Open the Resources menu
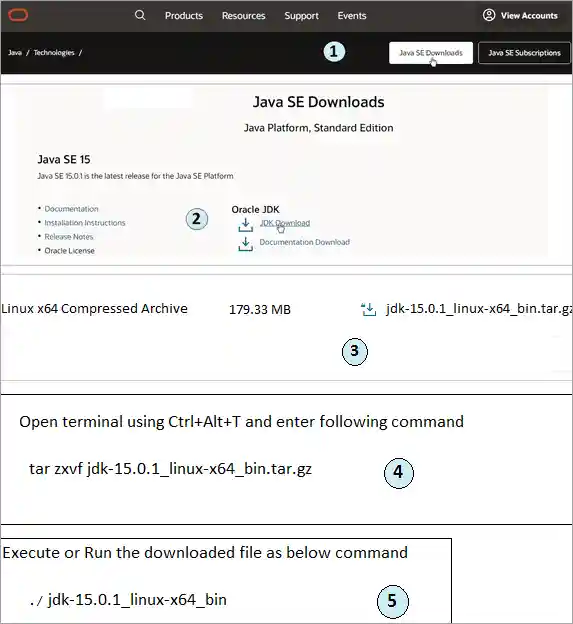This screenshot has width=573, height=624. coord(244,16)
